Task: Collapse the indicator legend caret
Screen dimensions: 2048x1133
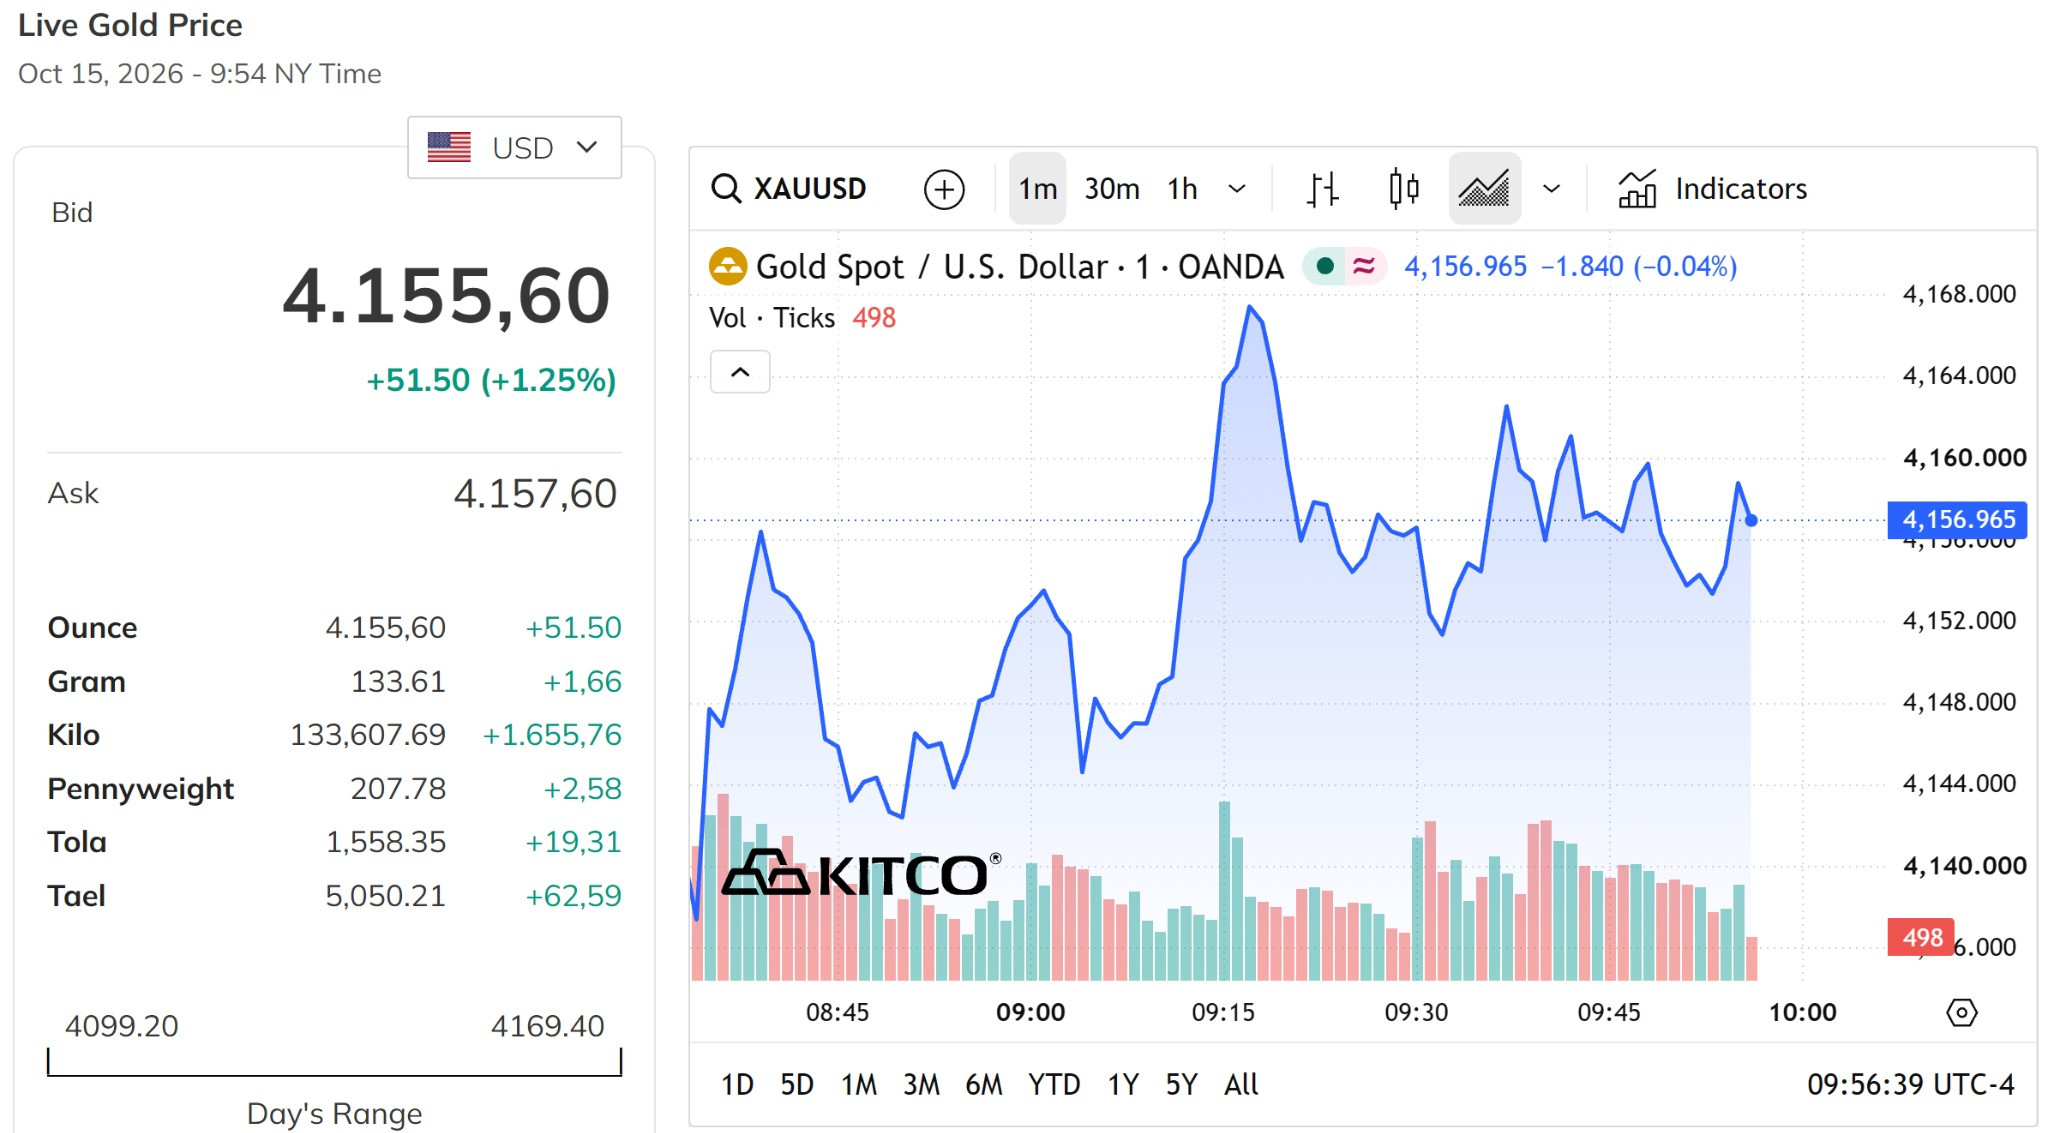Action: click(740, 372)
